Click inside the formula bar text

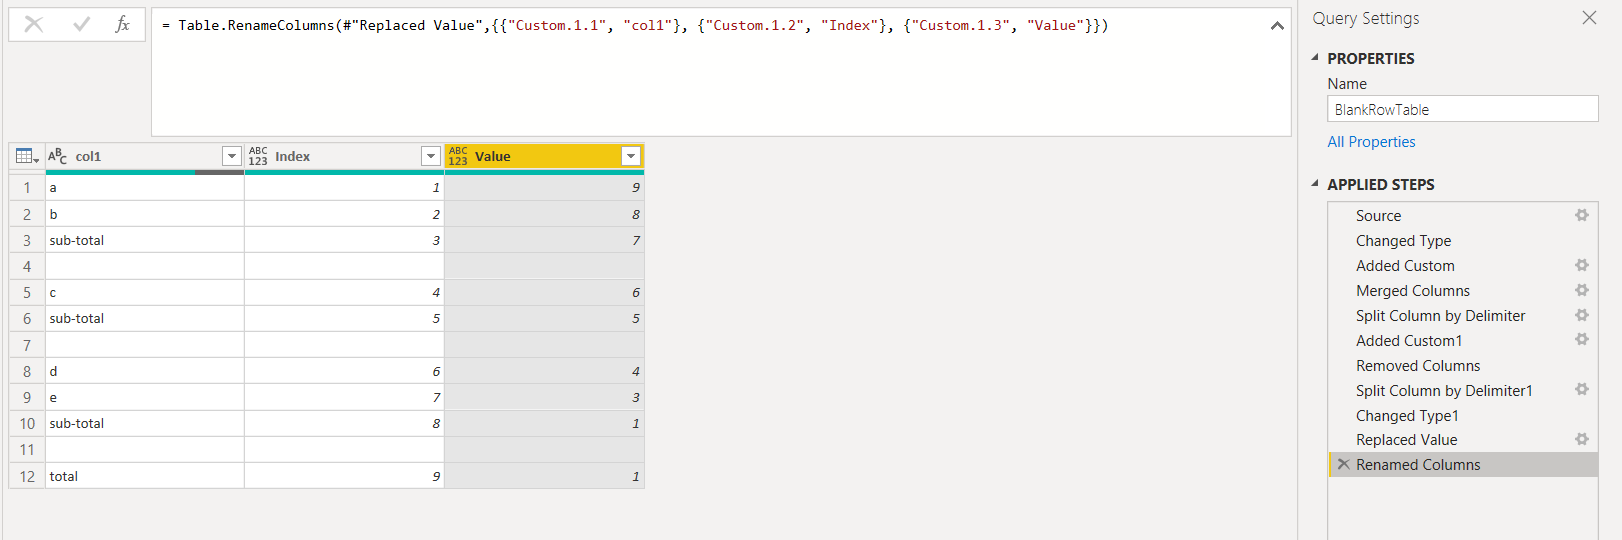point(721,72)
